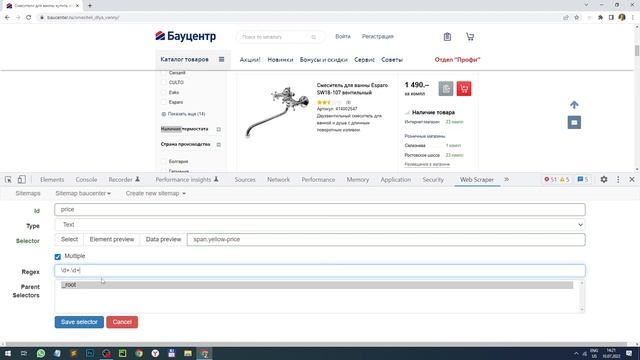Click the Id input field containing price

pos(320,209)
